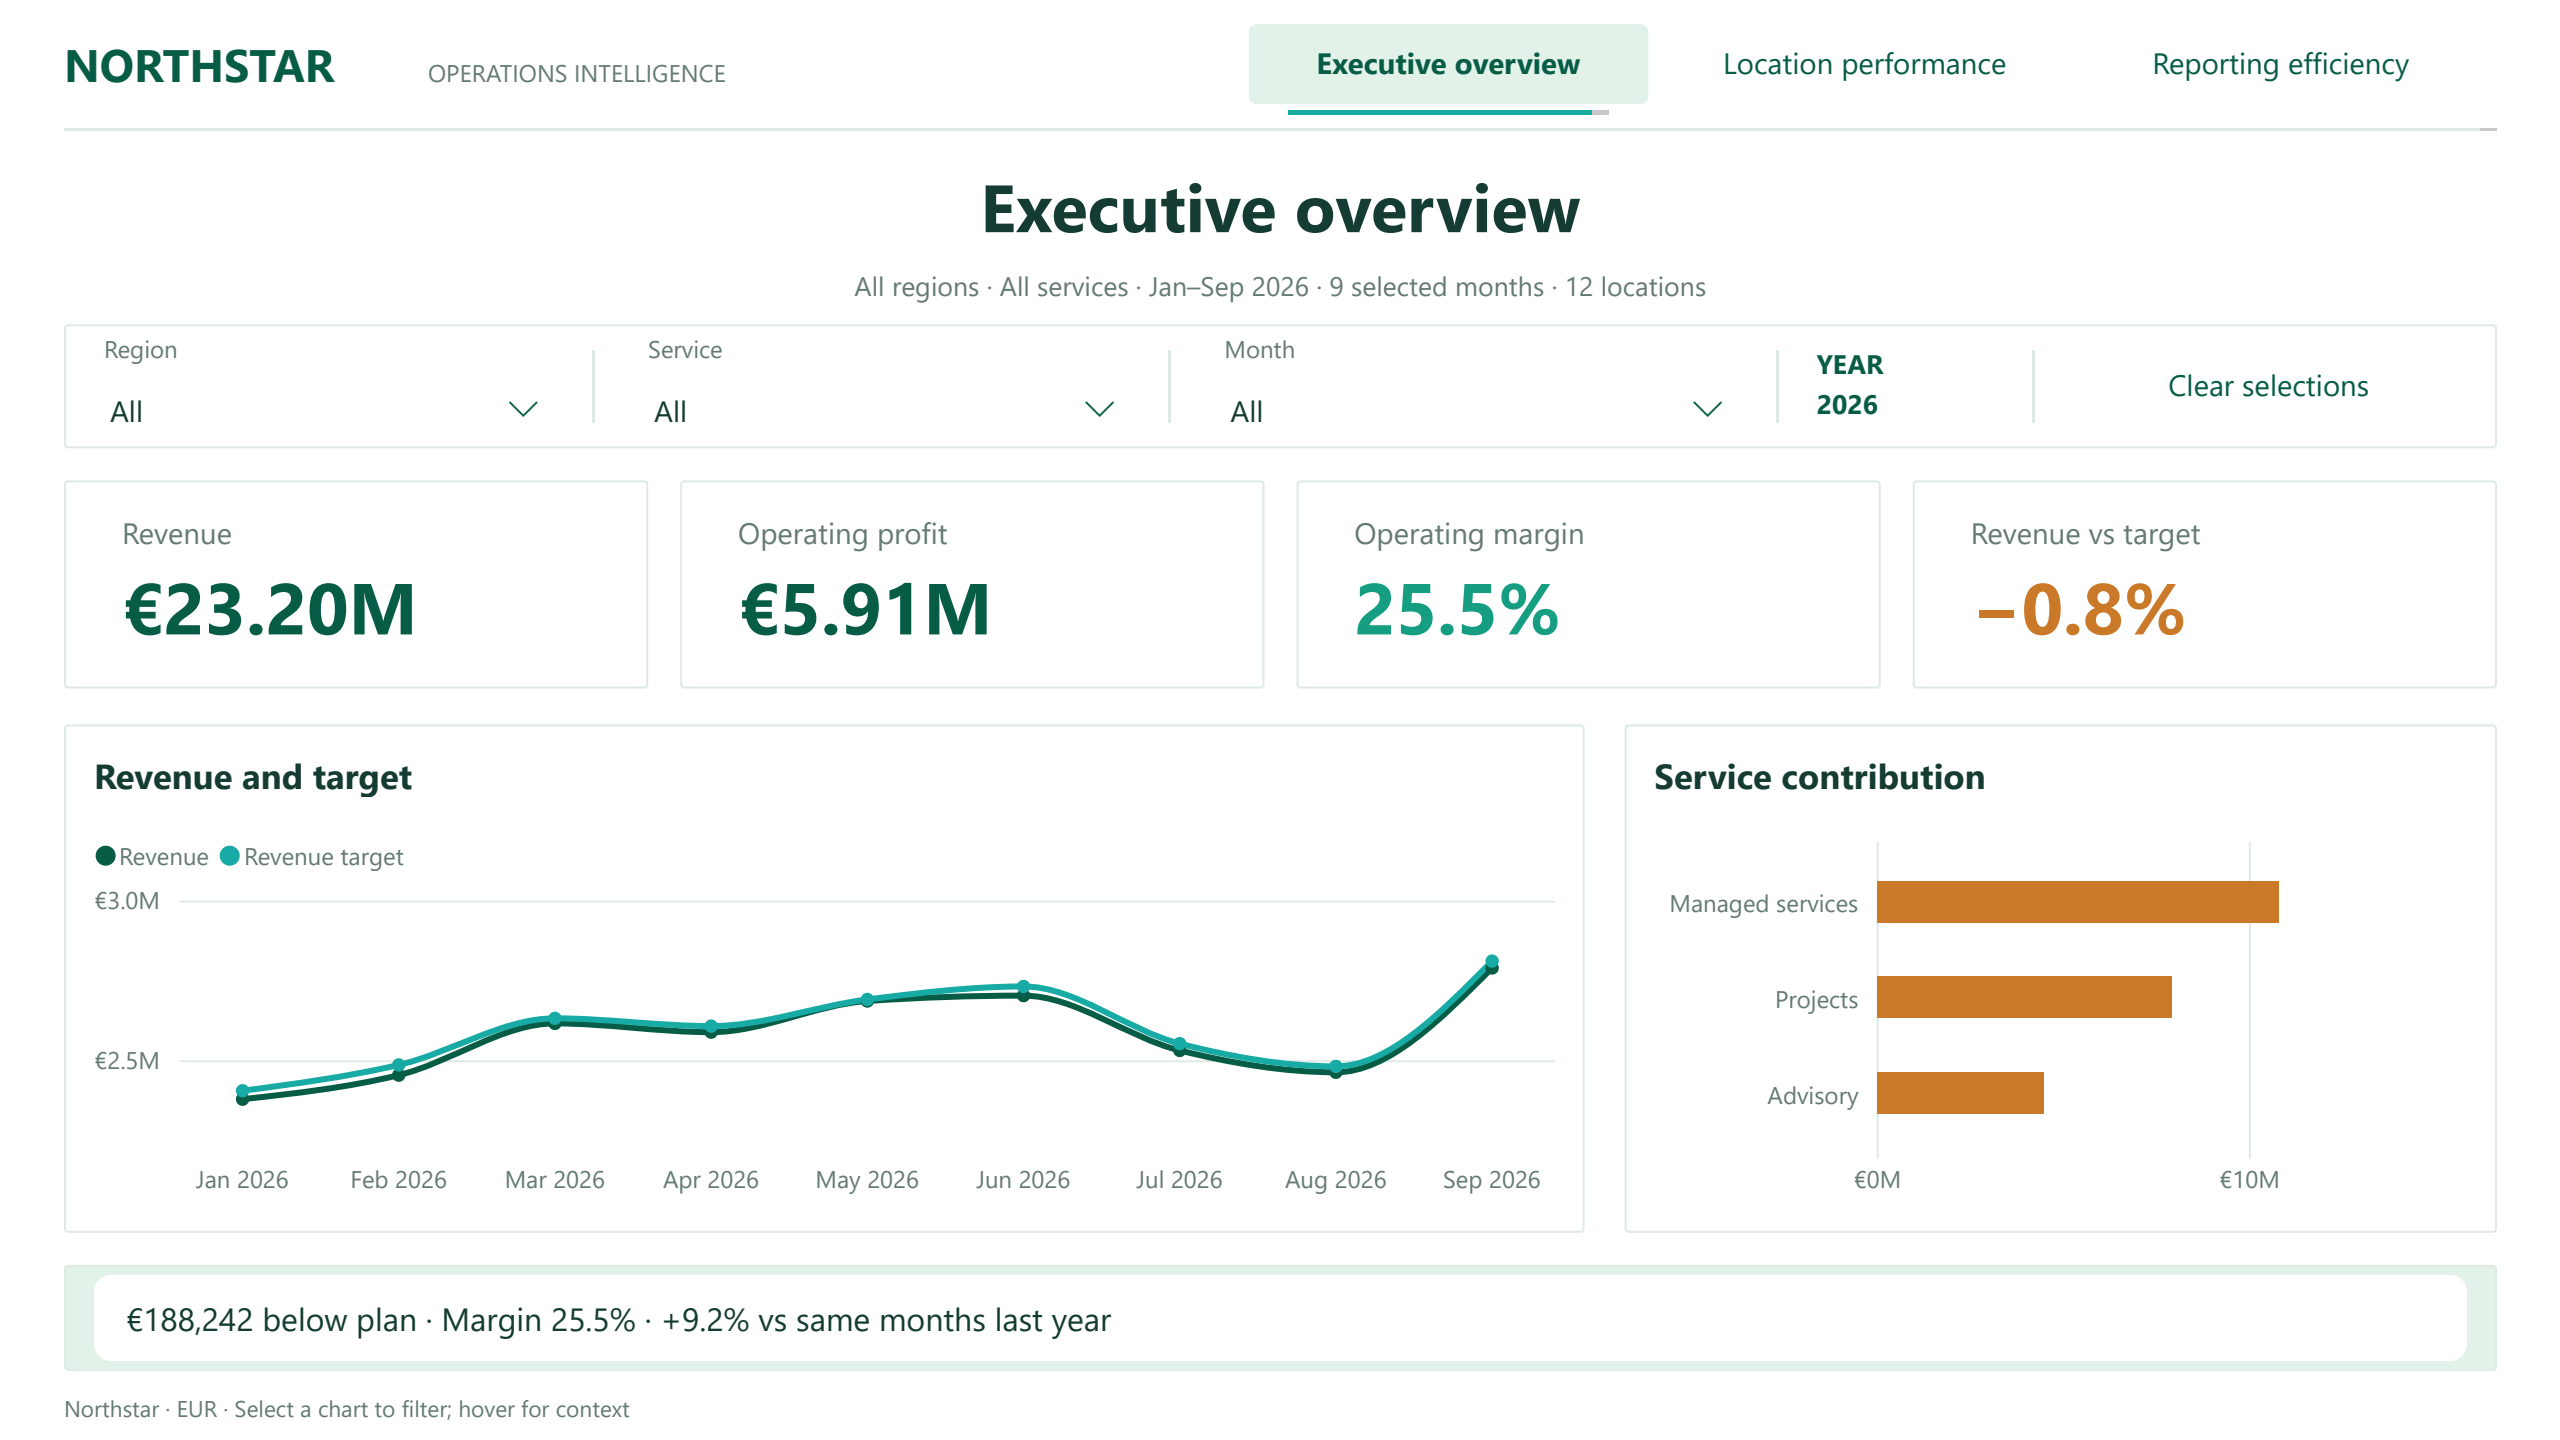The height and width of the screenshot is (1440, 2560).
Task: Toggle the Revenue legend marker
Action: pos(105,856)
